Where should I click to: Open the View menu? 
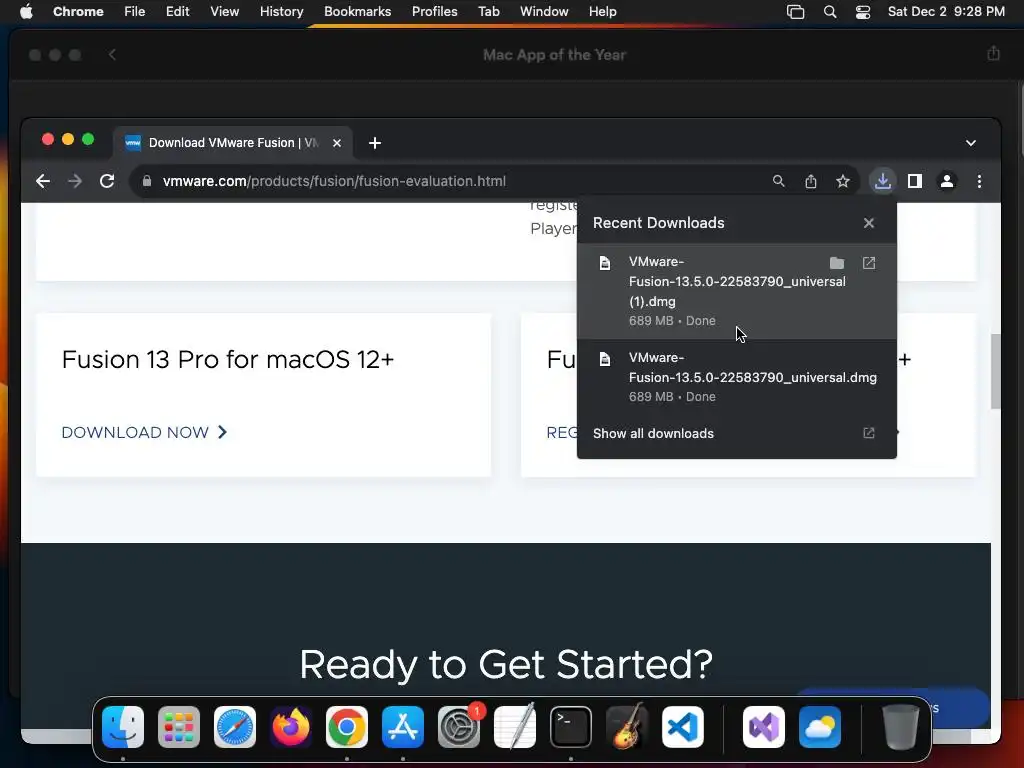(225, 12)
